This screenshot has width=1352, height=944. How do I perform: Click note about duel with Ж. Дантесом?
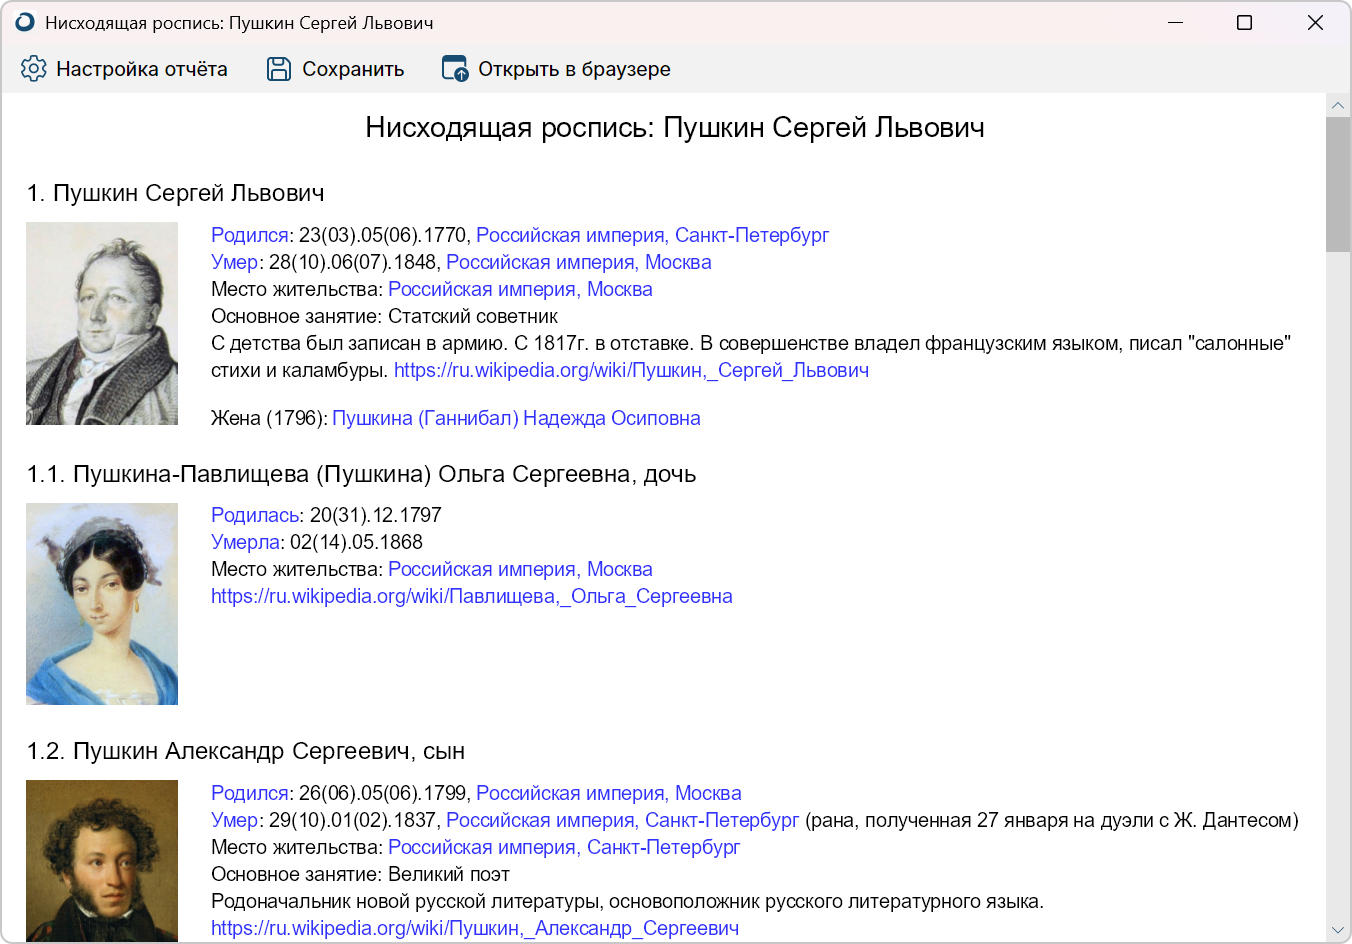[x=1052, y=820]
